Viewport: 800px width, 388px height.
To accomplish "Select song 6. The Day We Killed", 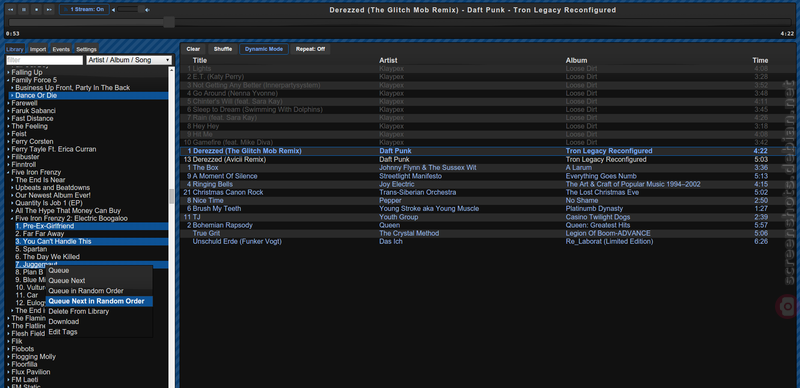I will pos(91,256).
